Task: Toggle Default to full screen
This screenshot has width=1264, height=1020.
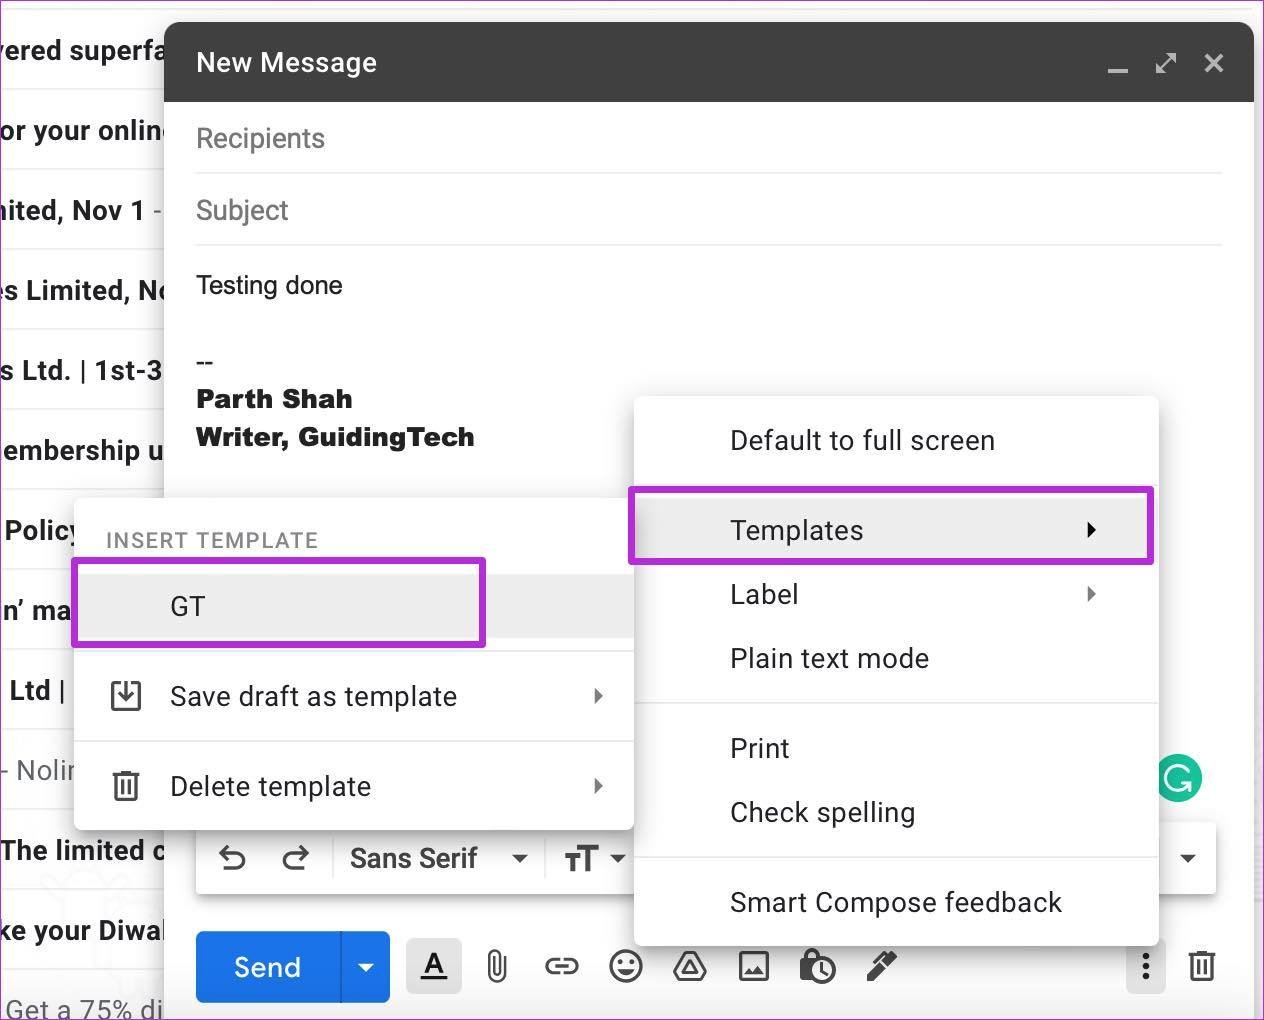Action: (861, 440)
